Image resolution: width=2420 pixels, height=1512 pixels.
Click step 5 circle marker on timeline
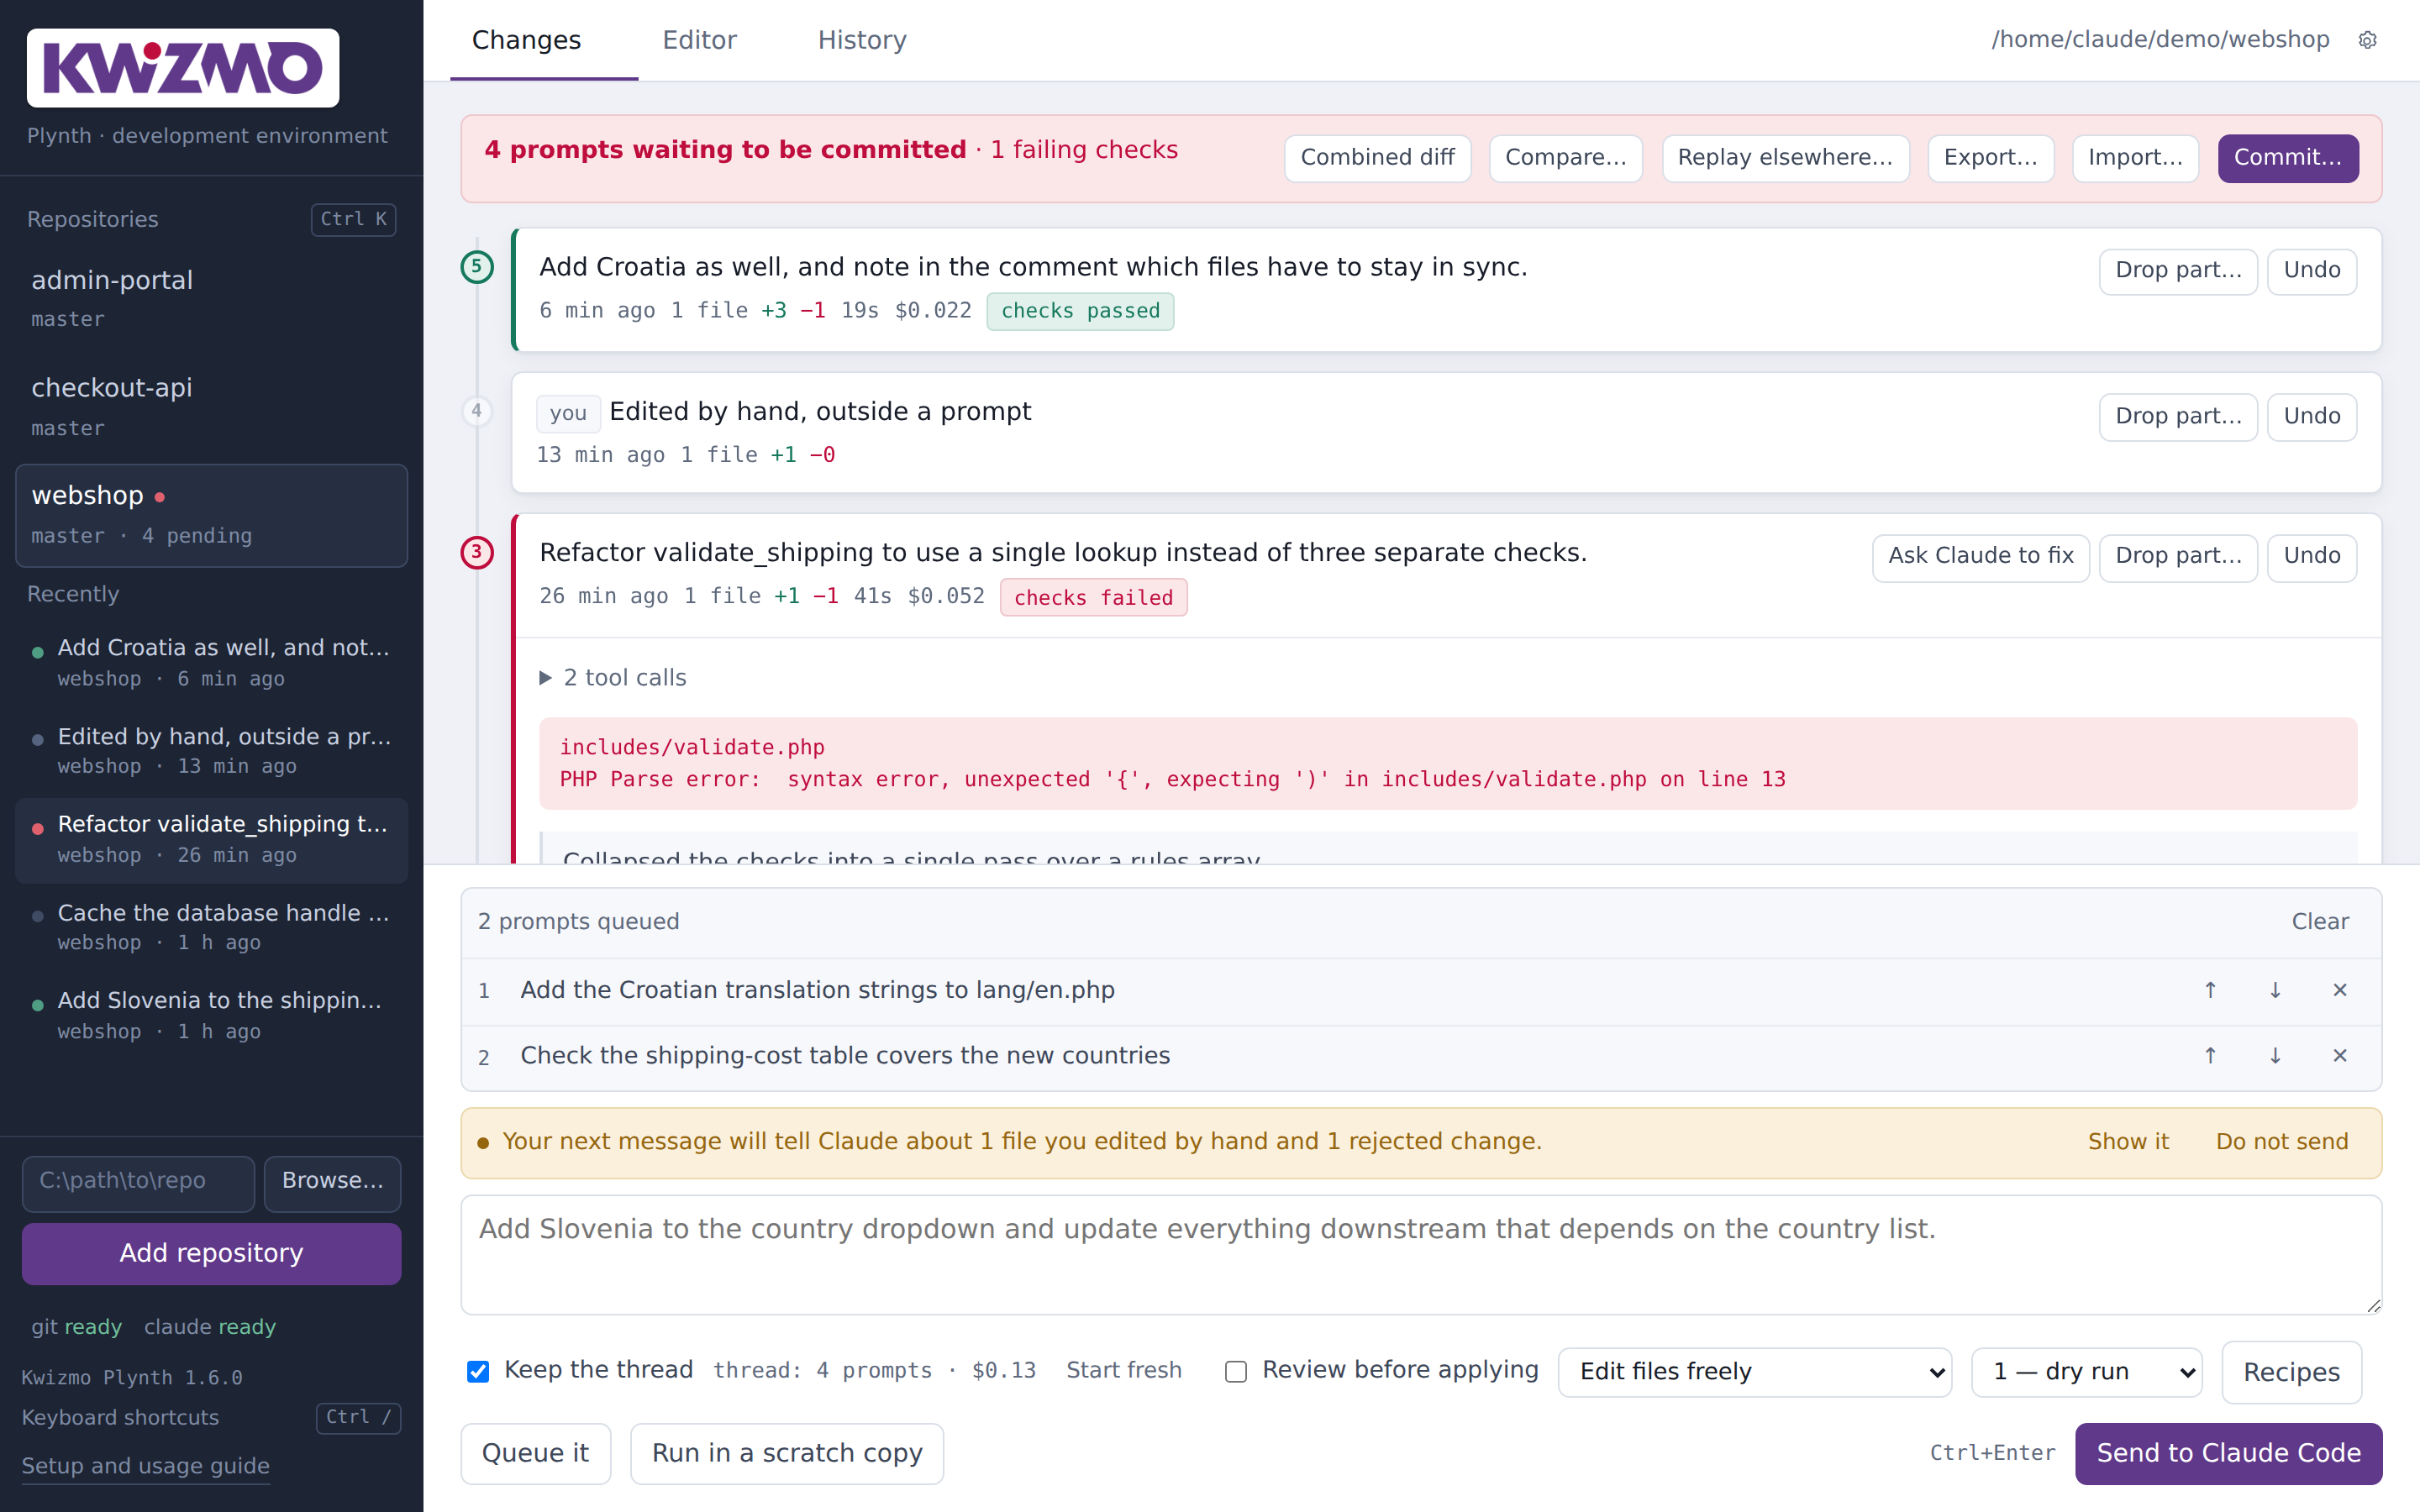pyautogui.click(x=477, y=267)
